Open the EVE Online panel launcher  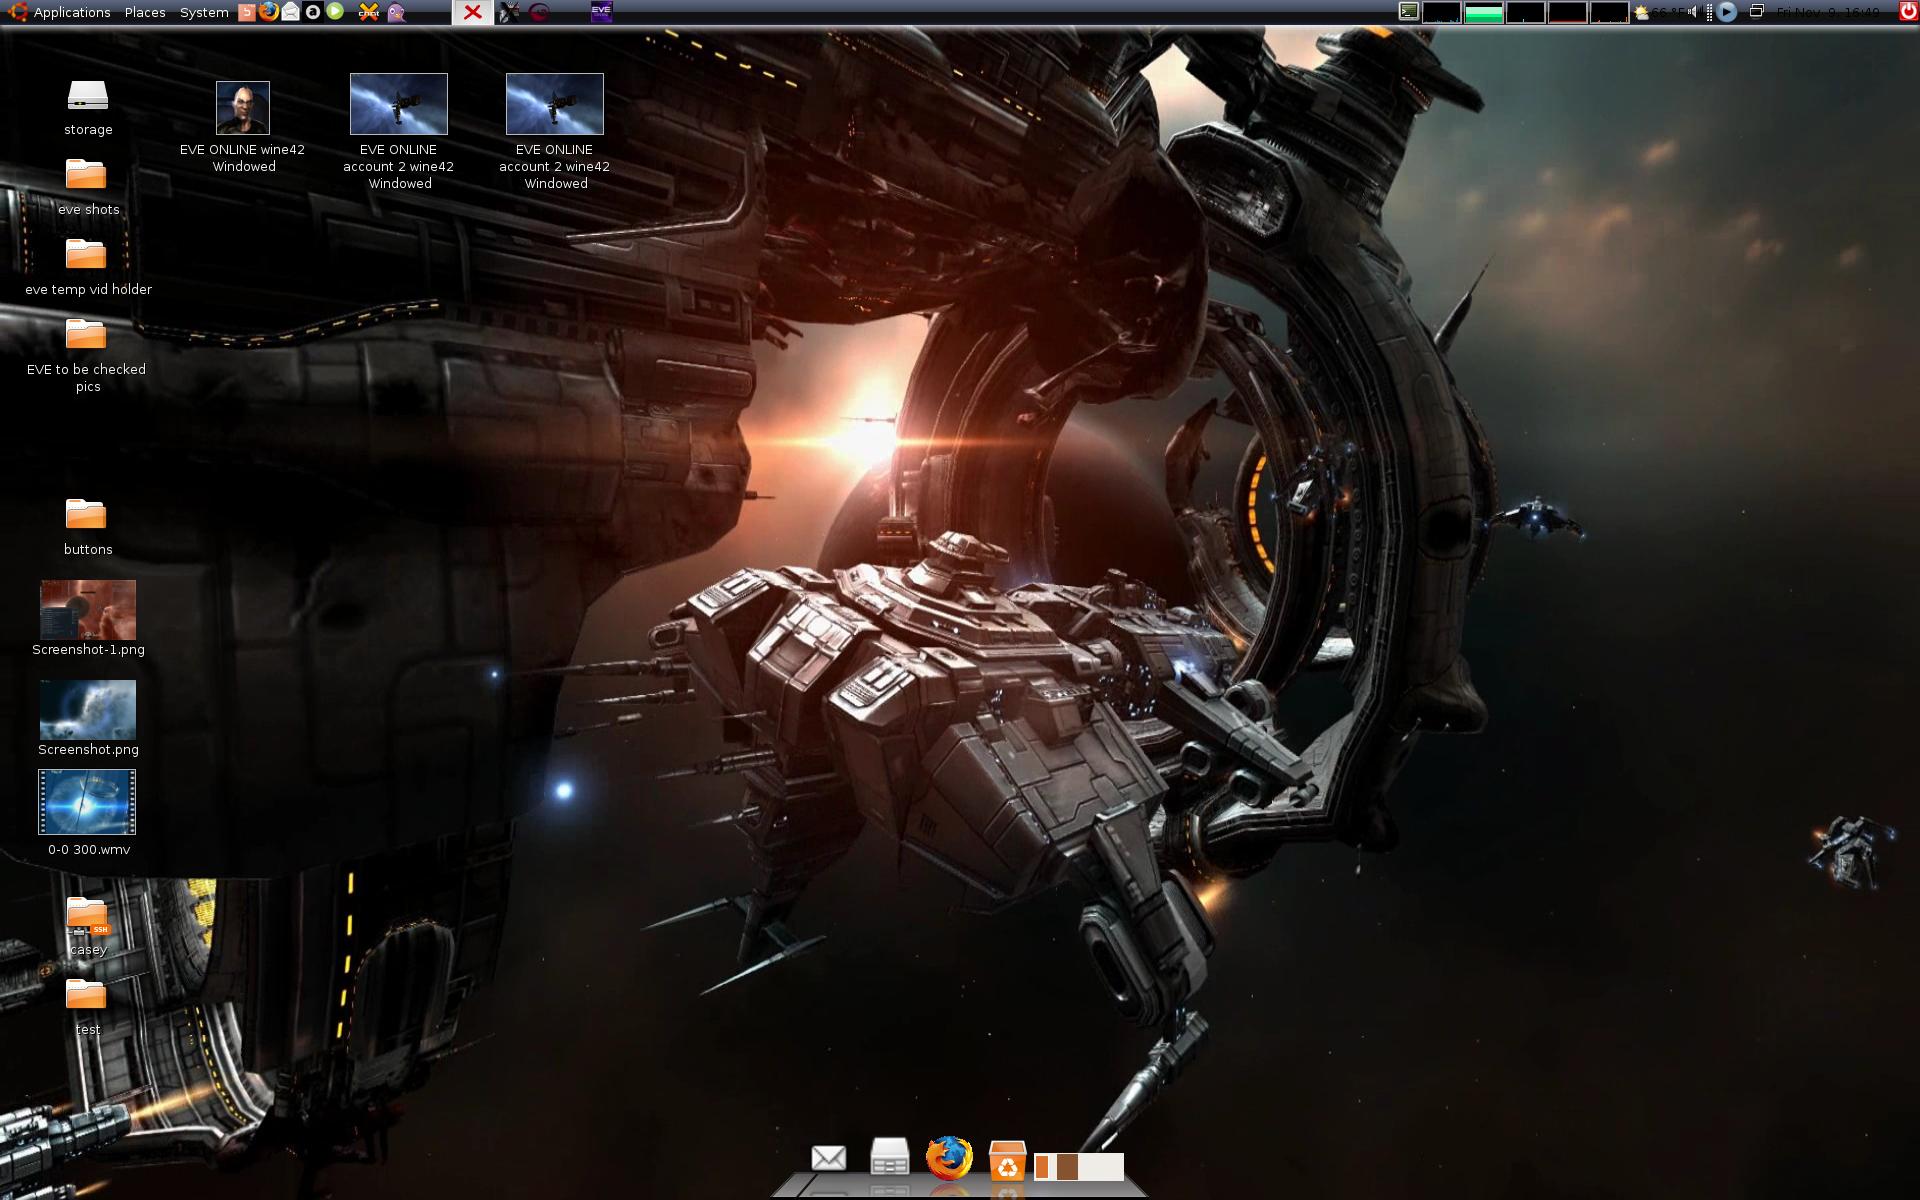coord(601,12)
